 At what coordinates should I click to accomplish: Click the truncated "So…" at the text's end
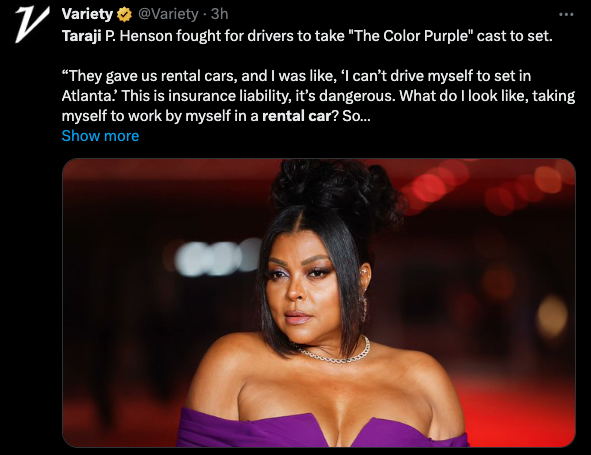357,116
